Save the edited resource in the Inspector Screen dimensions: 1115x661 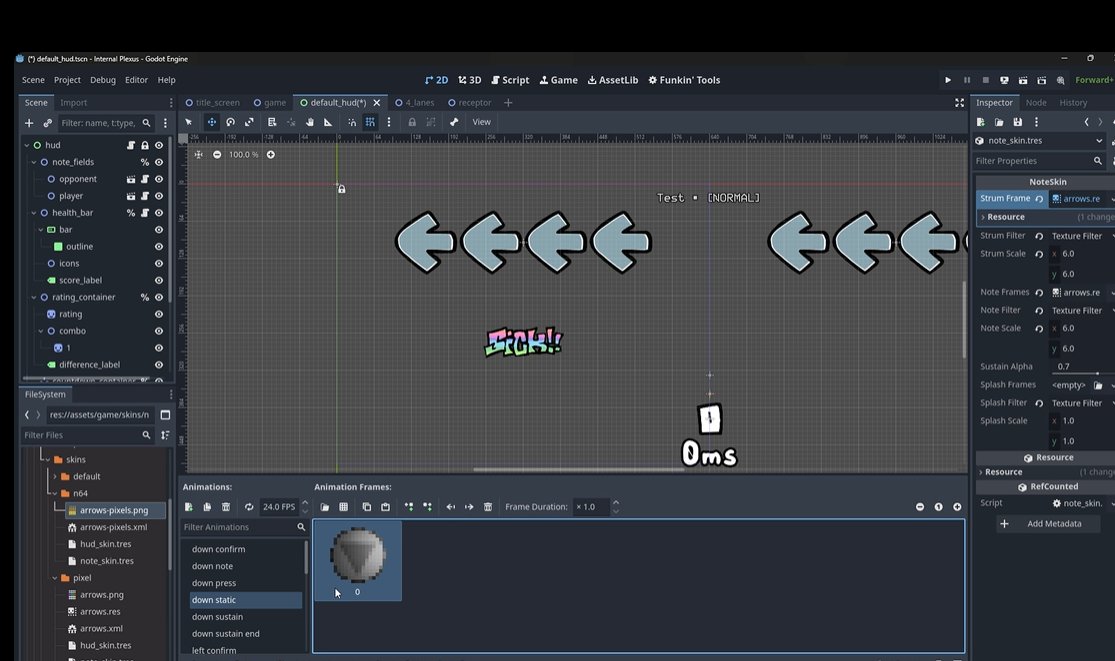click(x=1018, y=122)
